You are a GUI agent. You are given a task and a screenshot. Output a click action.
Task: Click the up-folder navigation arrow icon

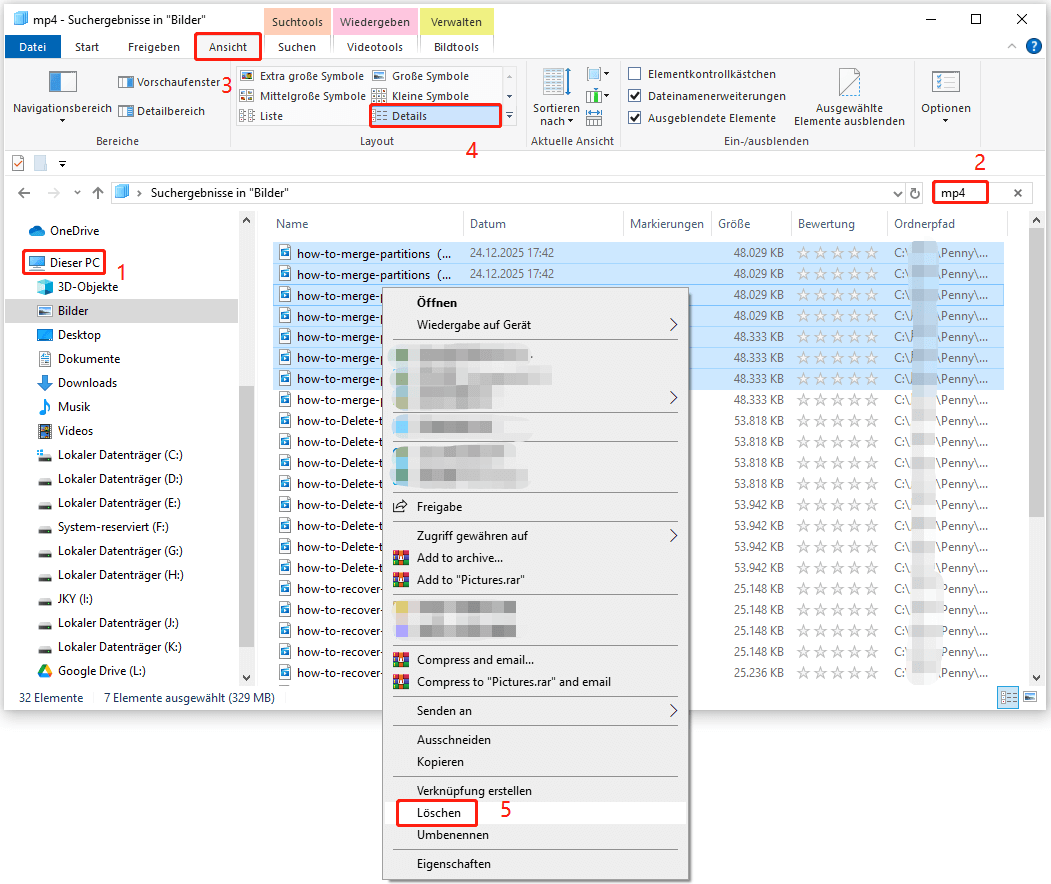click(96, 192)
